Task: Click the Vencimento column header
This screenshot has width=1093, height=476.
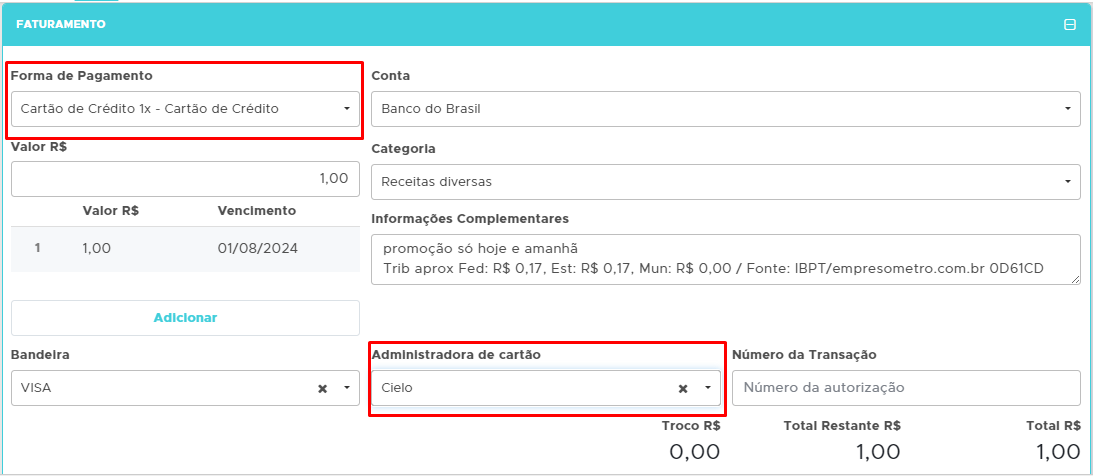Action: [257, 211]
